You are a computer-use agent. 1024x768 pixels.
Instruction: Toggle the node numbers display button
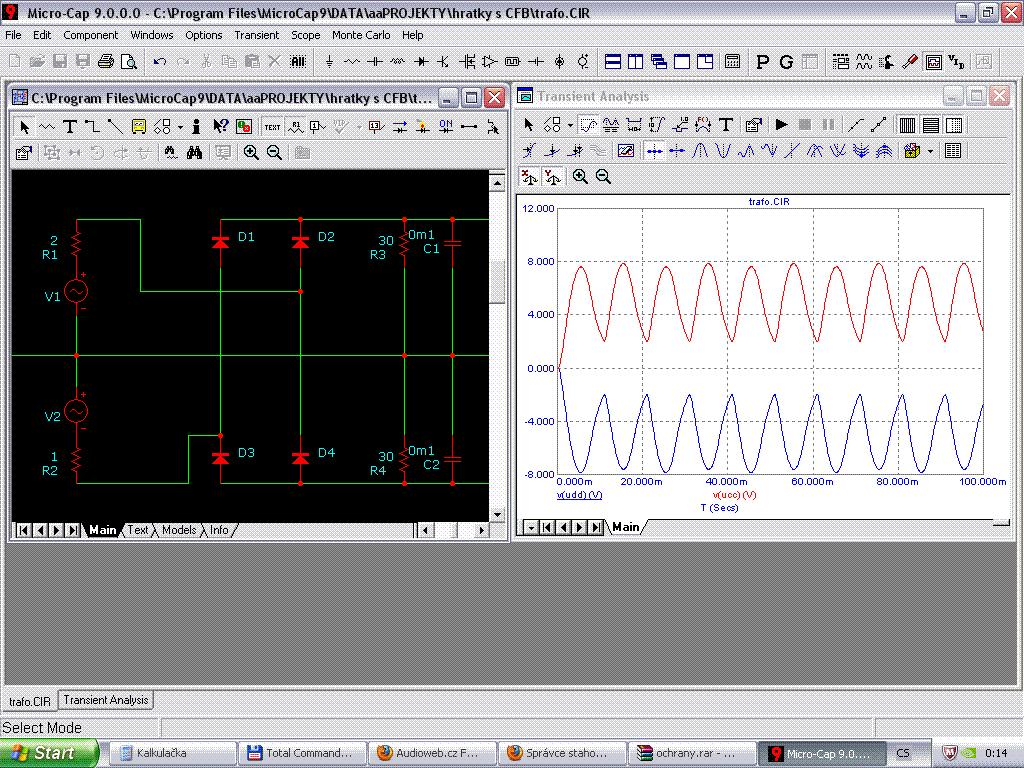376,126
